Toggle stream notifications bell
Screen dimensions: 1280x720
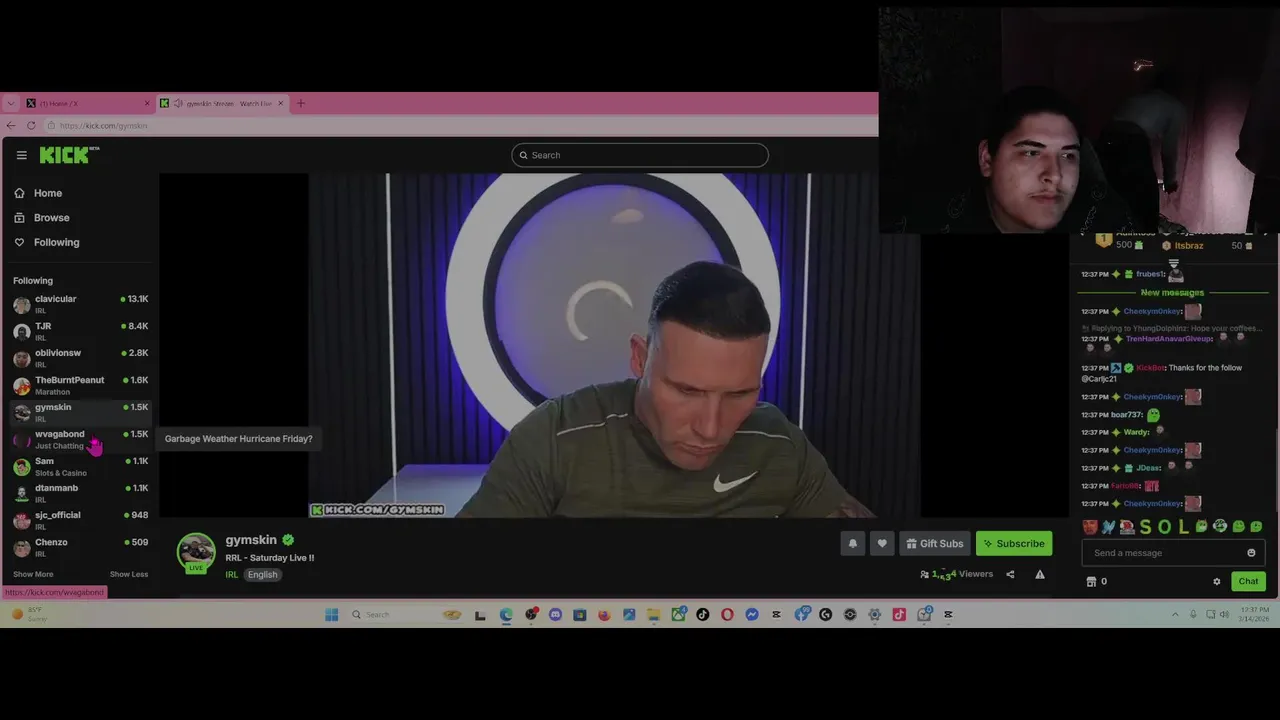tap(853, 543)
